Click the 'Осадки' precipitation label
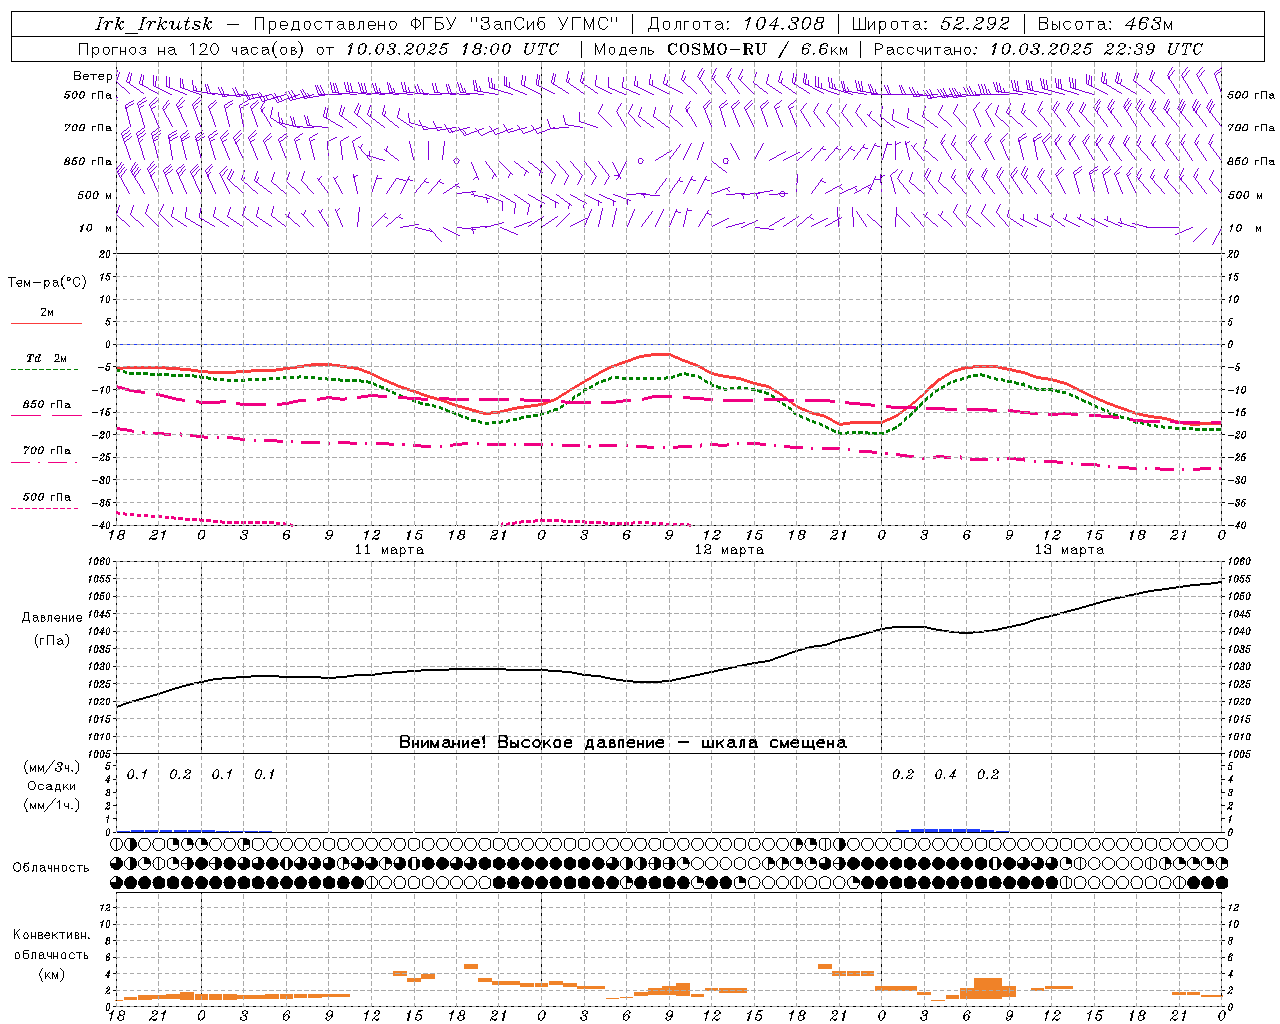The height and width of the screenshot is (1024, 1280). tap(52, 786)
